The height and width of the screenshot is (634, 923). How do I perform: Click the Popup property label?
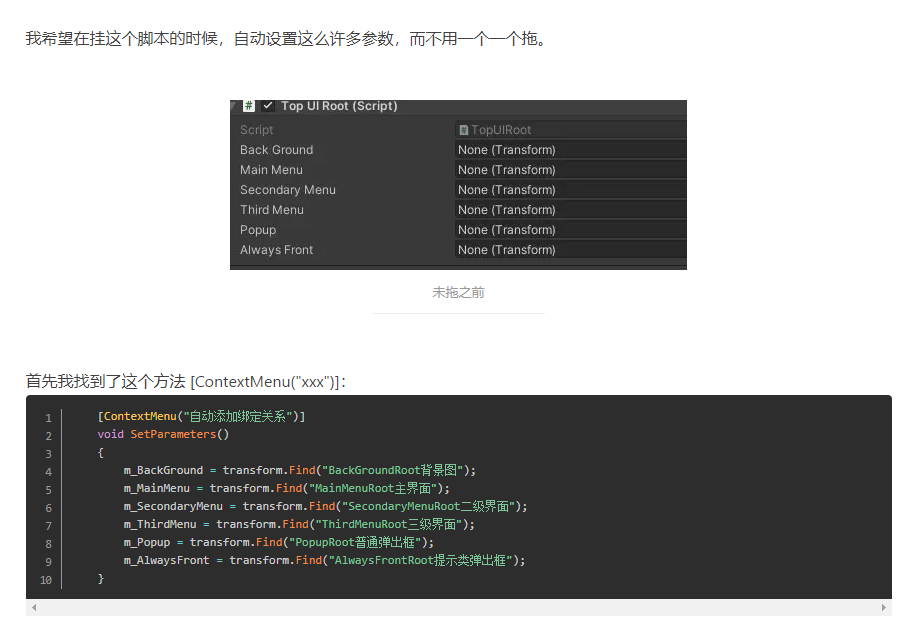pyautogui.click(x=258, y=230)
